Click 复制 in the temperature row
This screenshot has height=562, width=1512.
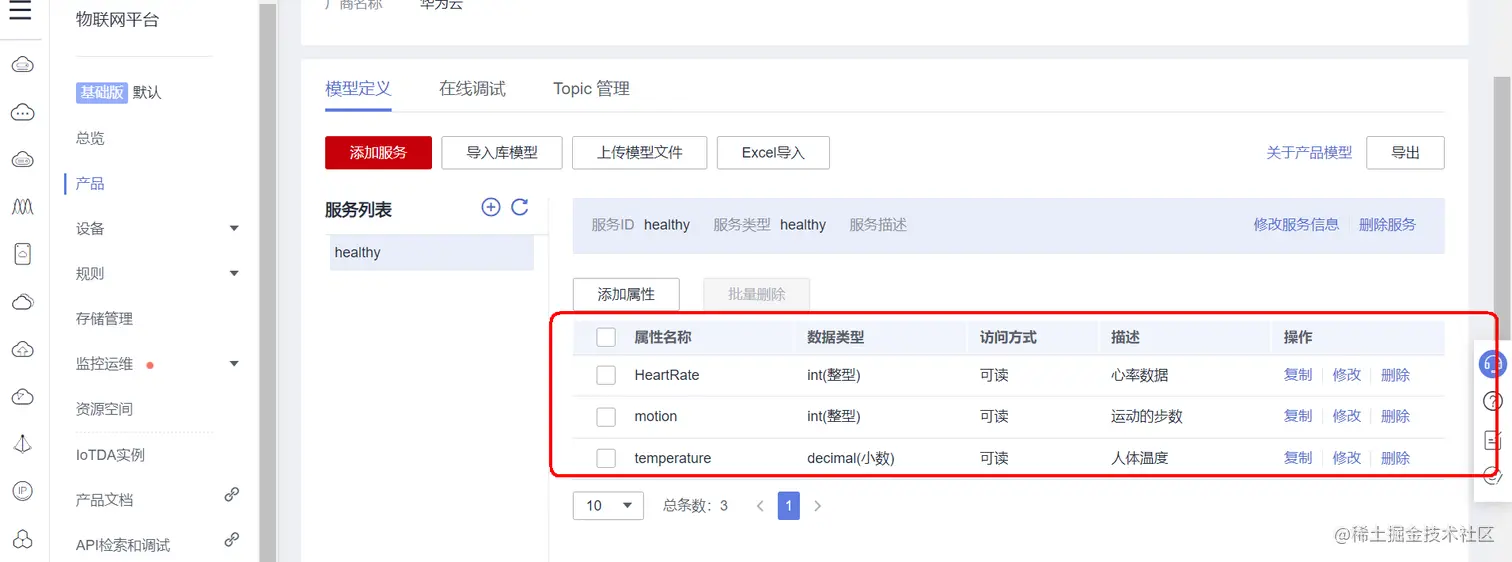(1298, 458)
